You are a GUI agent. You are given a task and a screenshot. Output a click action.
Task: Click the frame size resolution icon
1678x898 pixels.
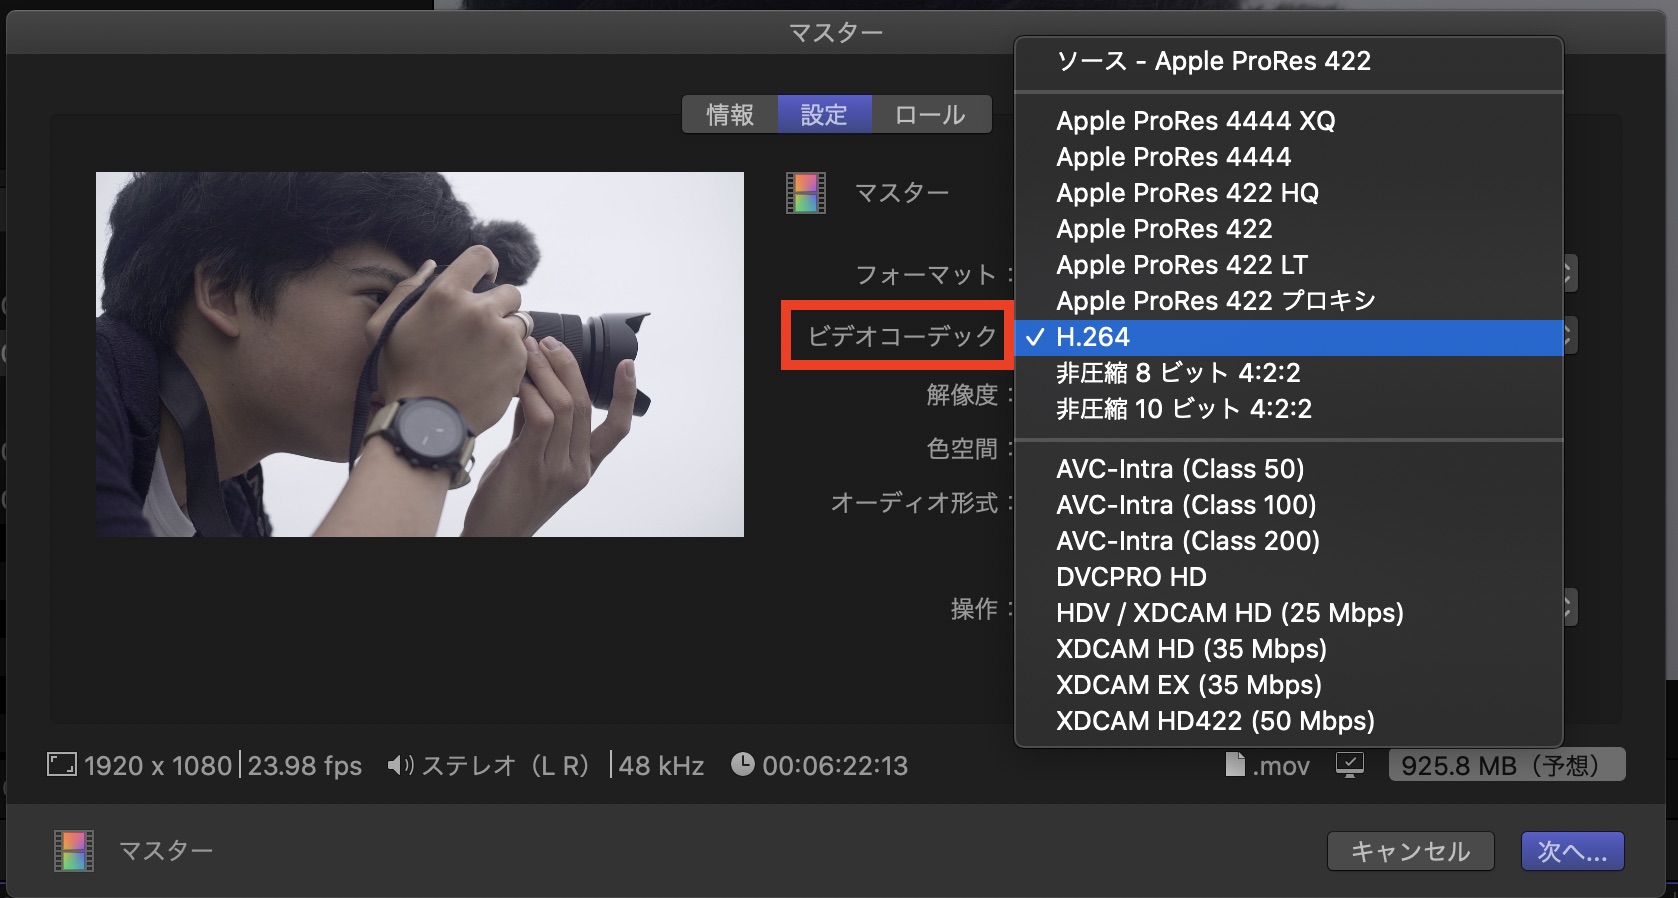(x=61, y=765)
